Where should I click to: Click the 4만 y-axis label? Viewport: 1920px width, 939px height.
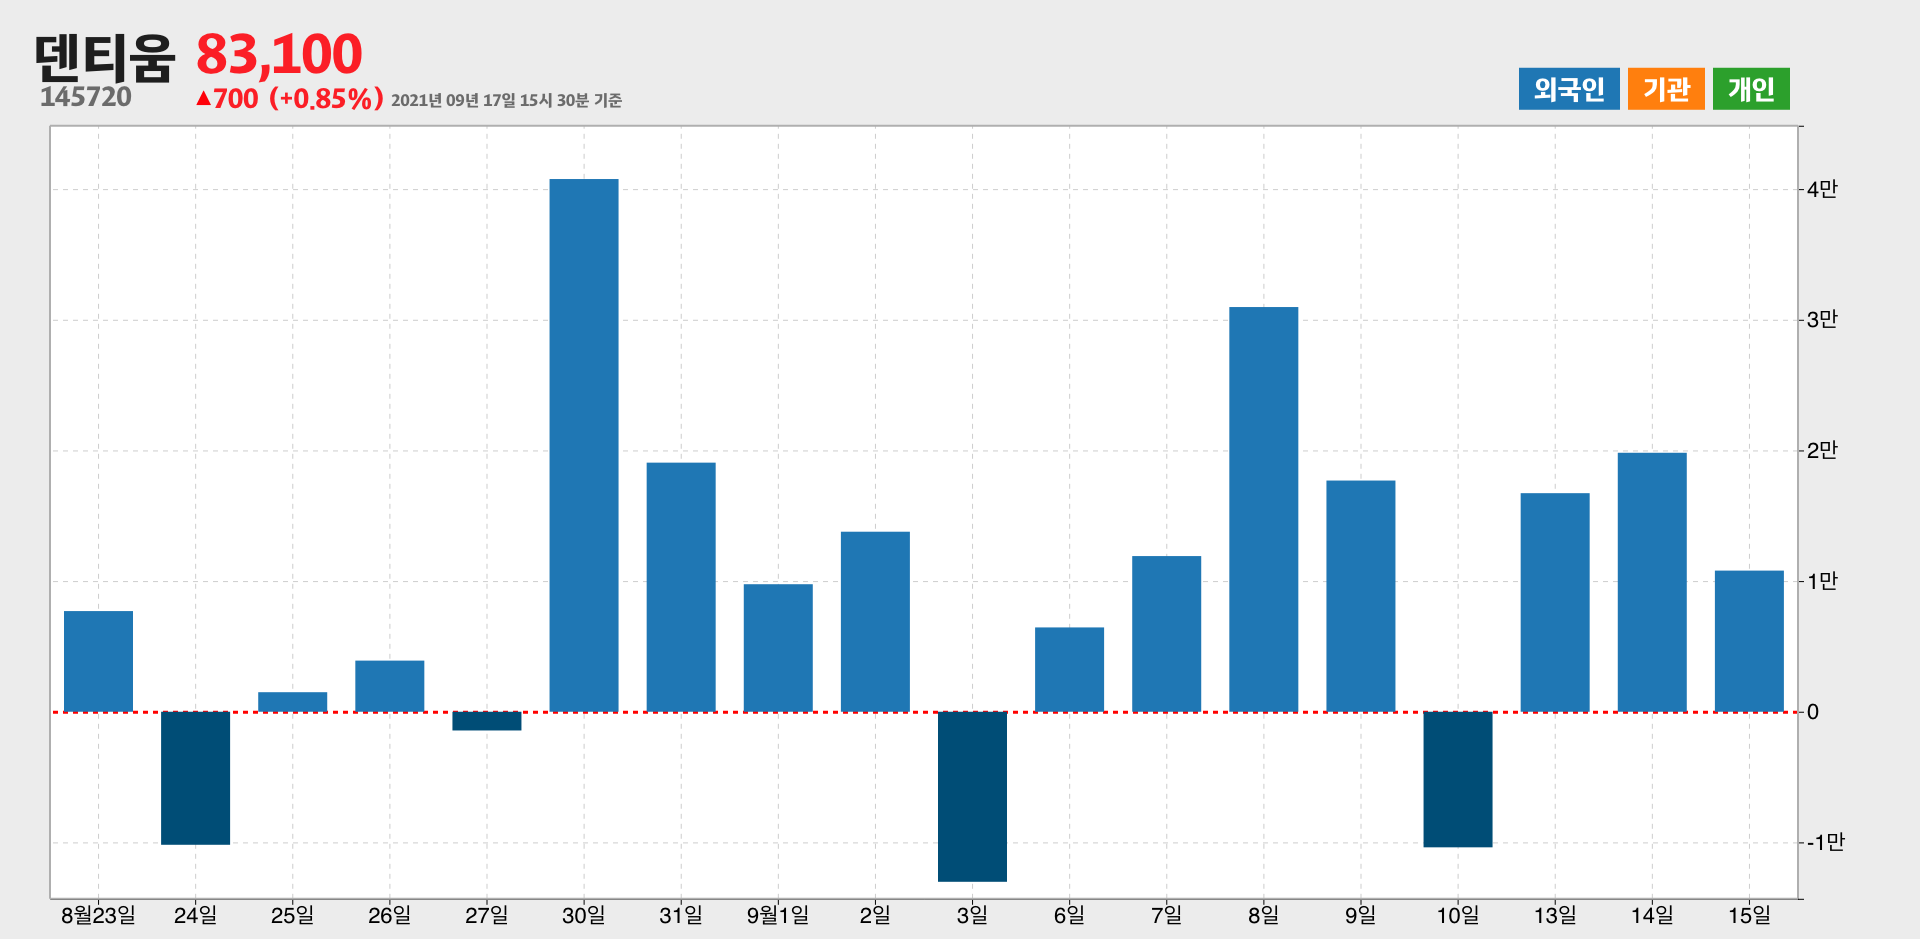click(1822, 189)
